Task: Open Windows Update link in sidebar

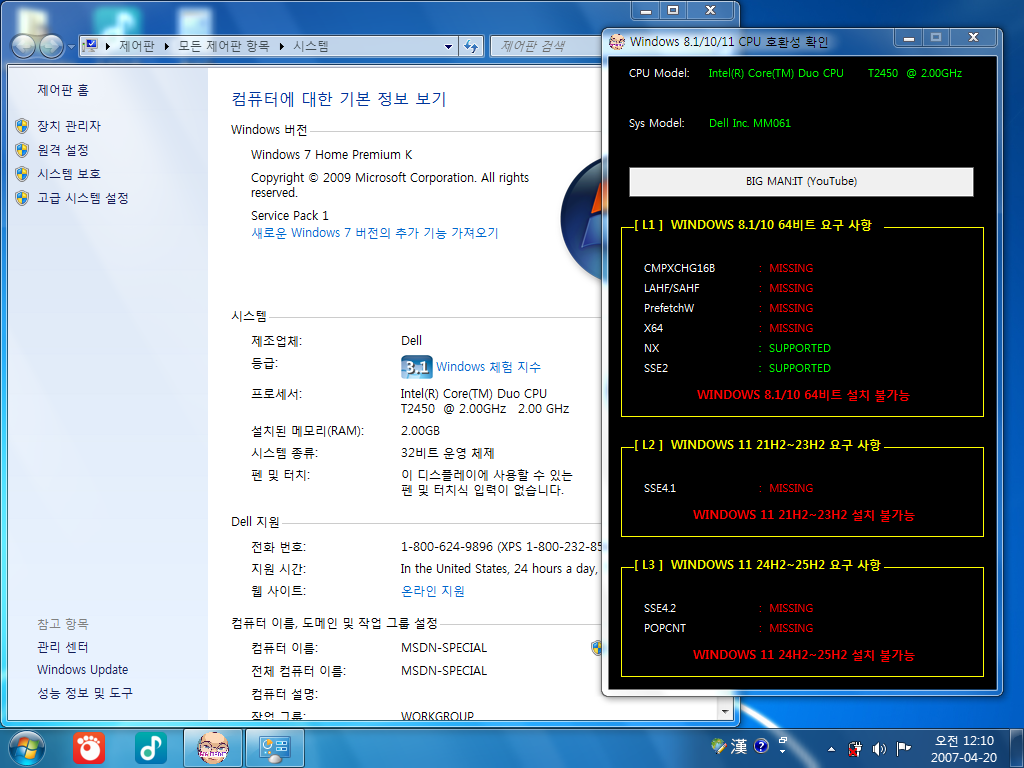Action: click(82, 670)
